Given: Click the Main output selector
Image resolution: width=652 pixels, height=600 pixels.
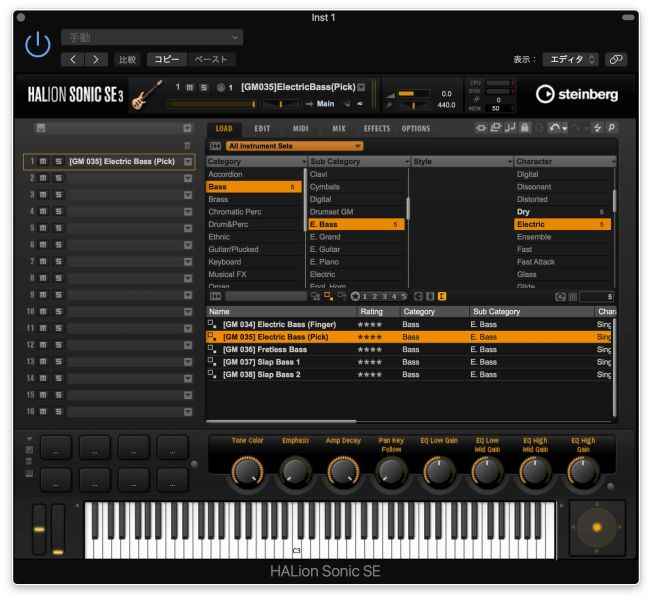Looking at the screenshot, I should 325,104.
